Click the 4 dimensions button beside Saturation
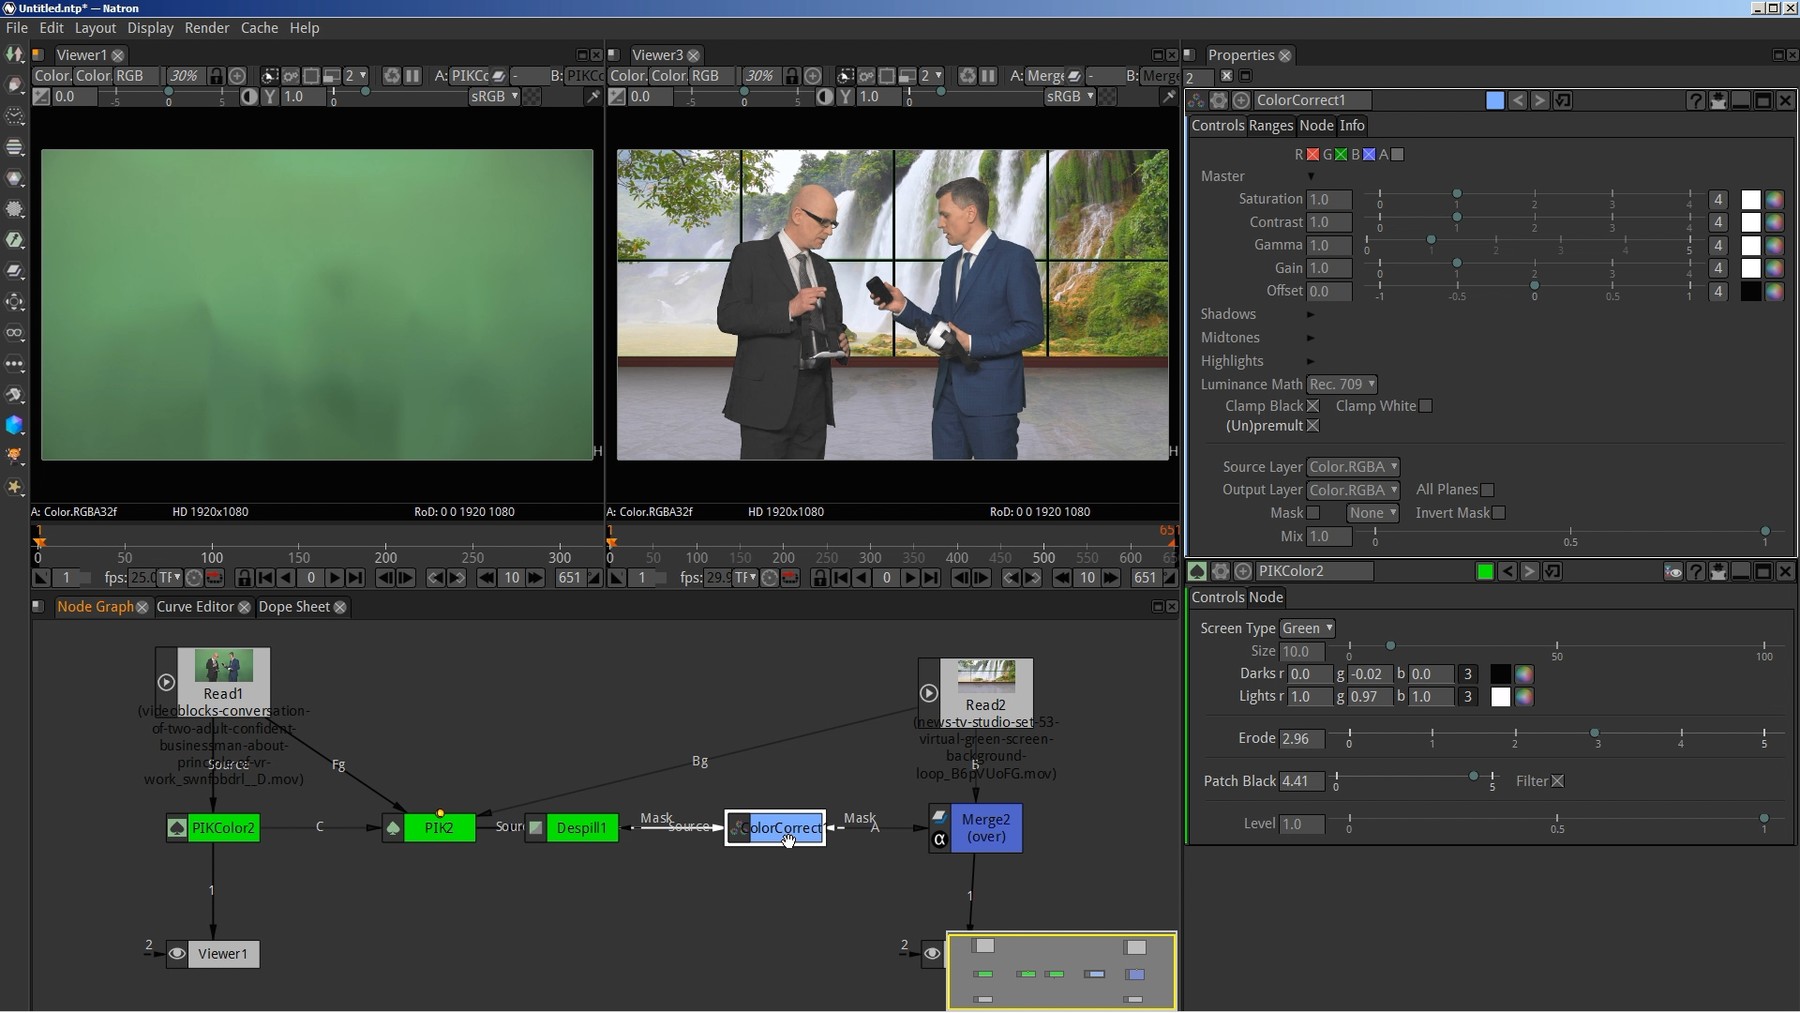 (1718, 199)
